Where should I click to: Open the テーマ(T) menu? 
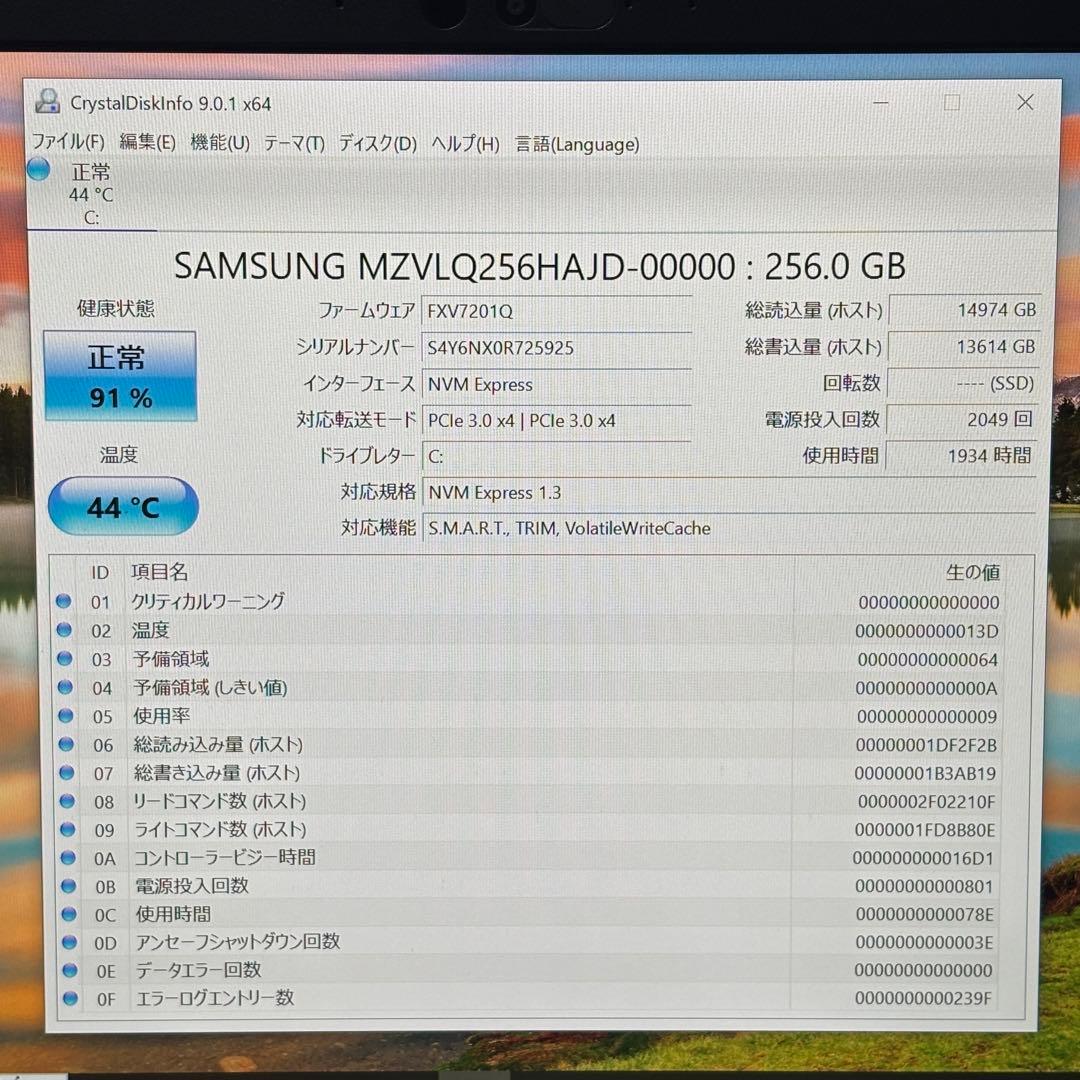click(292, 144)
